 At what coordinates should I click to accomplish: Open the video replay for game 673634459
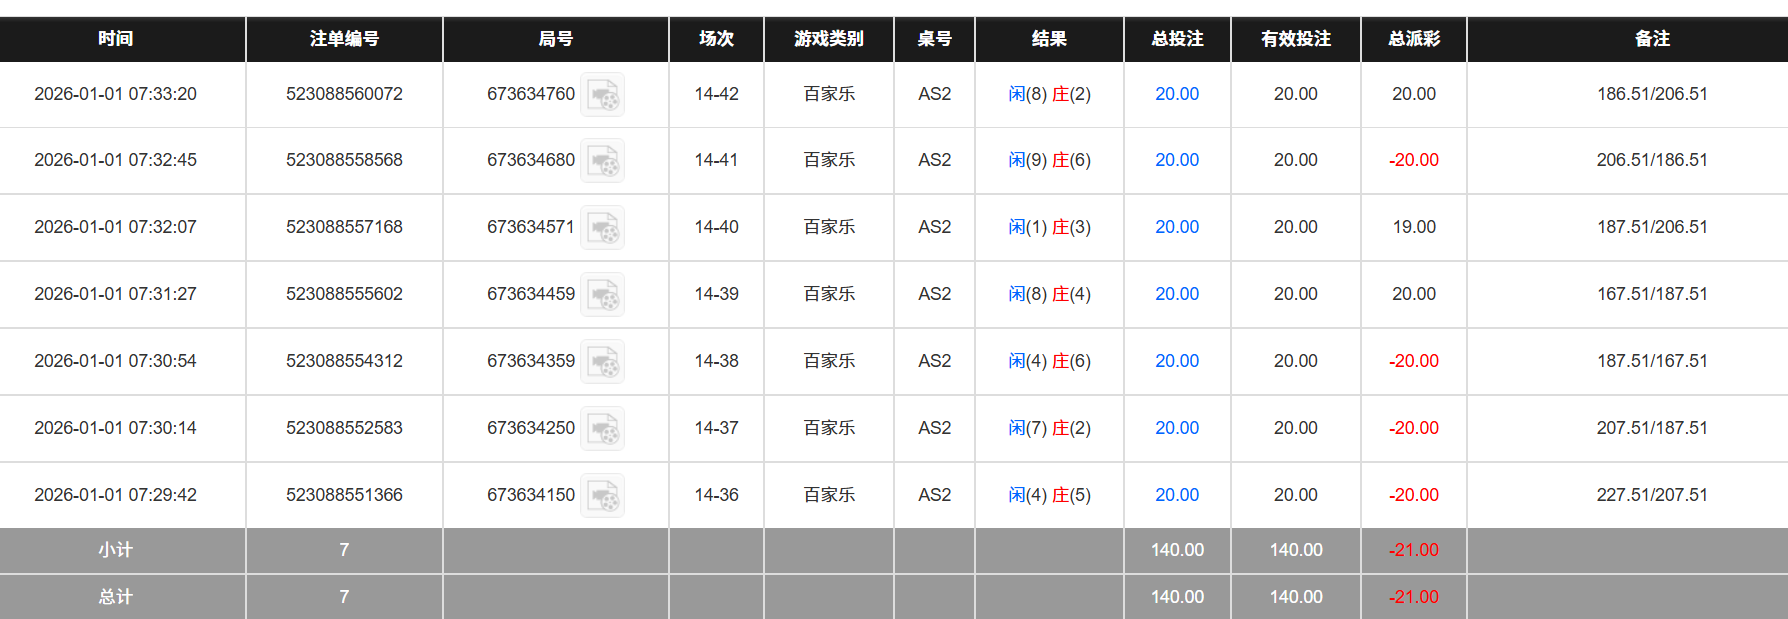602,294
